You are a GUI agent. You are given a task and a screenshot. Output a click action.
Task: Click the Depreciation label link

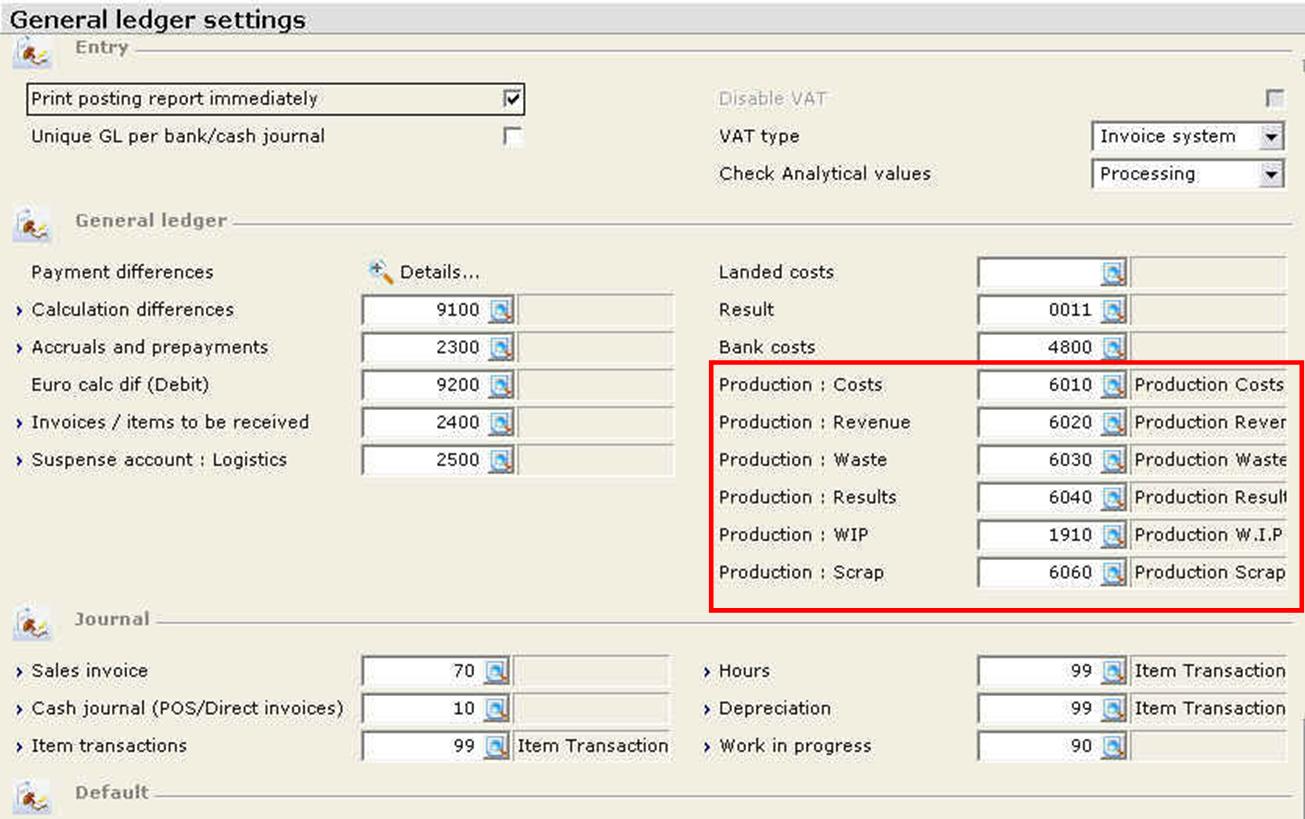tap(774, 708)
